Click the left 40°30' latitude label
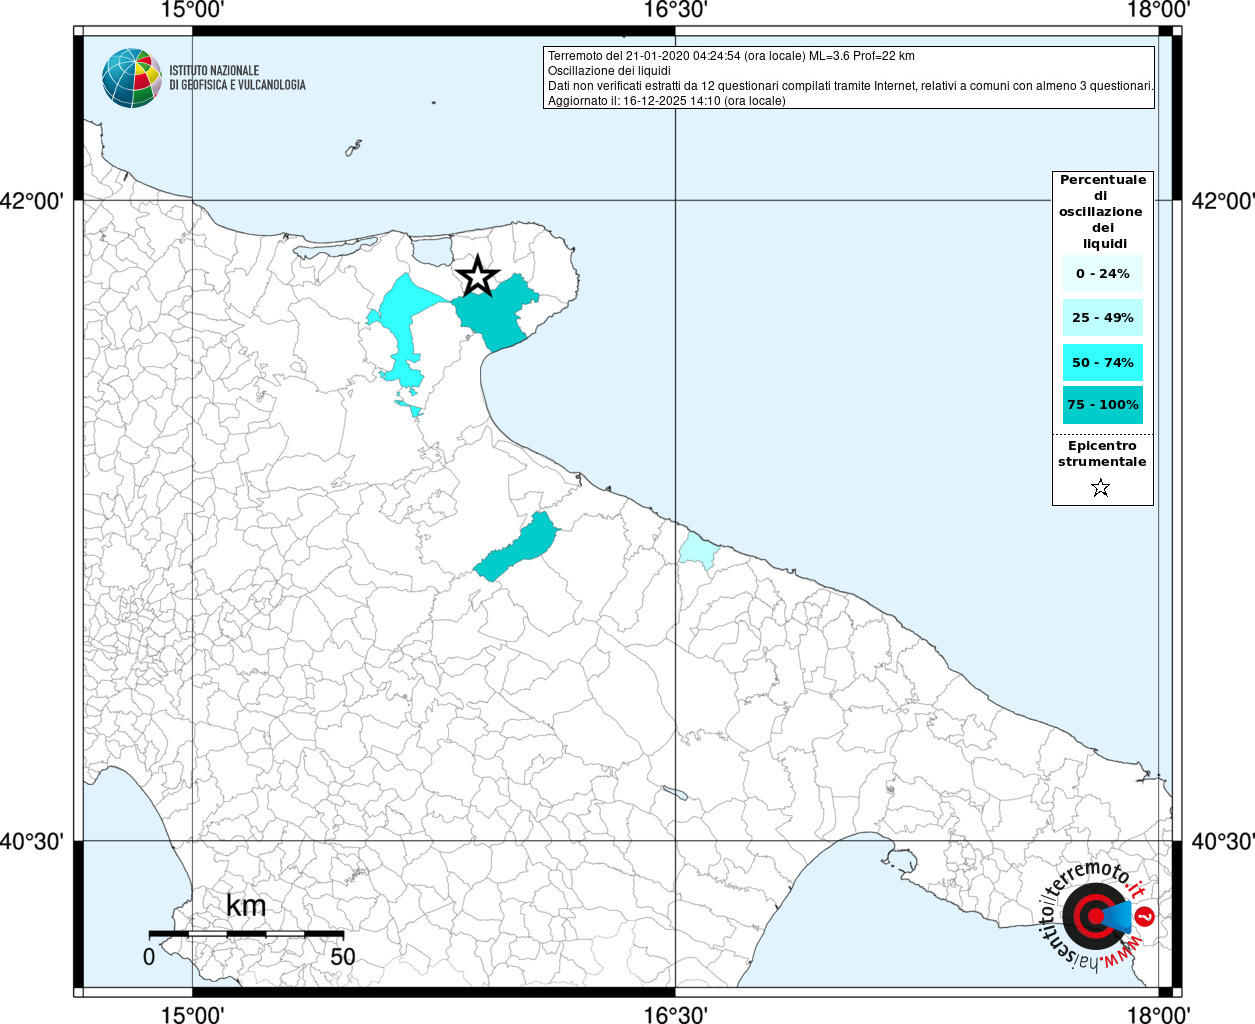This screenshot has height=1024, width=1255. coord(32,841)
